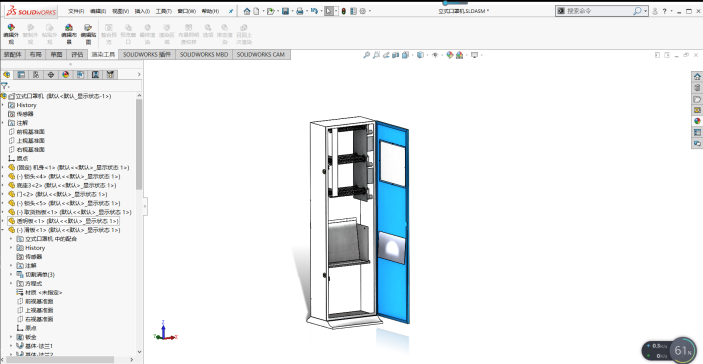Screen dimensions: 703x364
Task: Click the Previous View icon
Action: (x=386, y=55)
